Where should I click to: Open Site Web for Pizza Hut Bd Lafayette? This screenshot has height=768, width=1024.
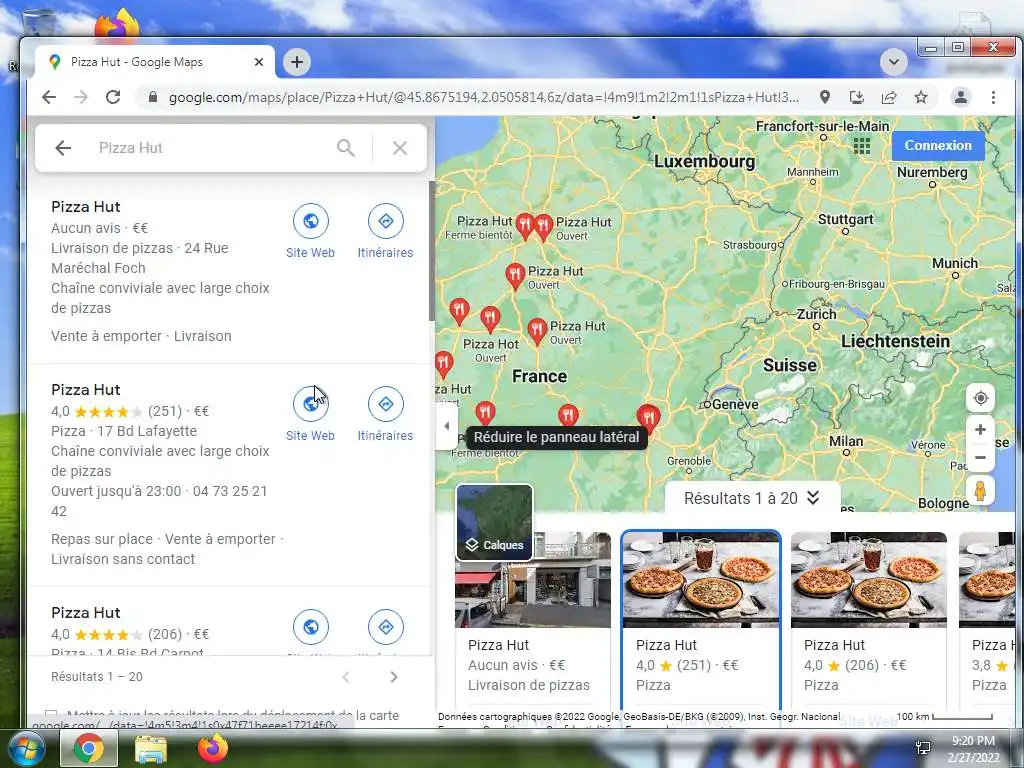click(310, 415)
